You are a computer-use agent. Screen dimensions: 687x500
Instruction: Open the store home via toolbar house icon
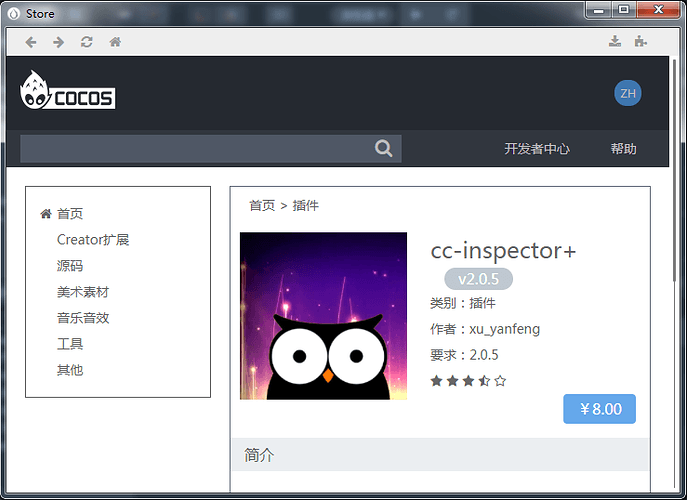point(115,42)
